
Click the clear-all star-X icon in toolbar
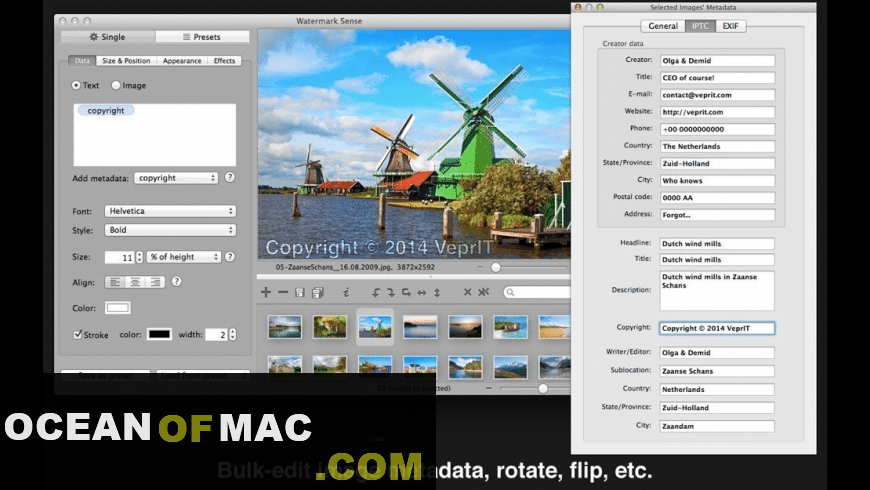click(484, 292)
